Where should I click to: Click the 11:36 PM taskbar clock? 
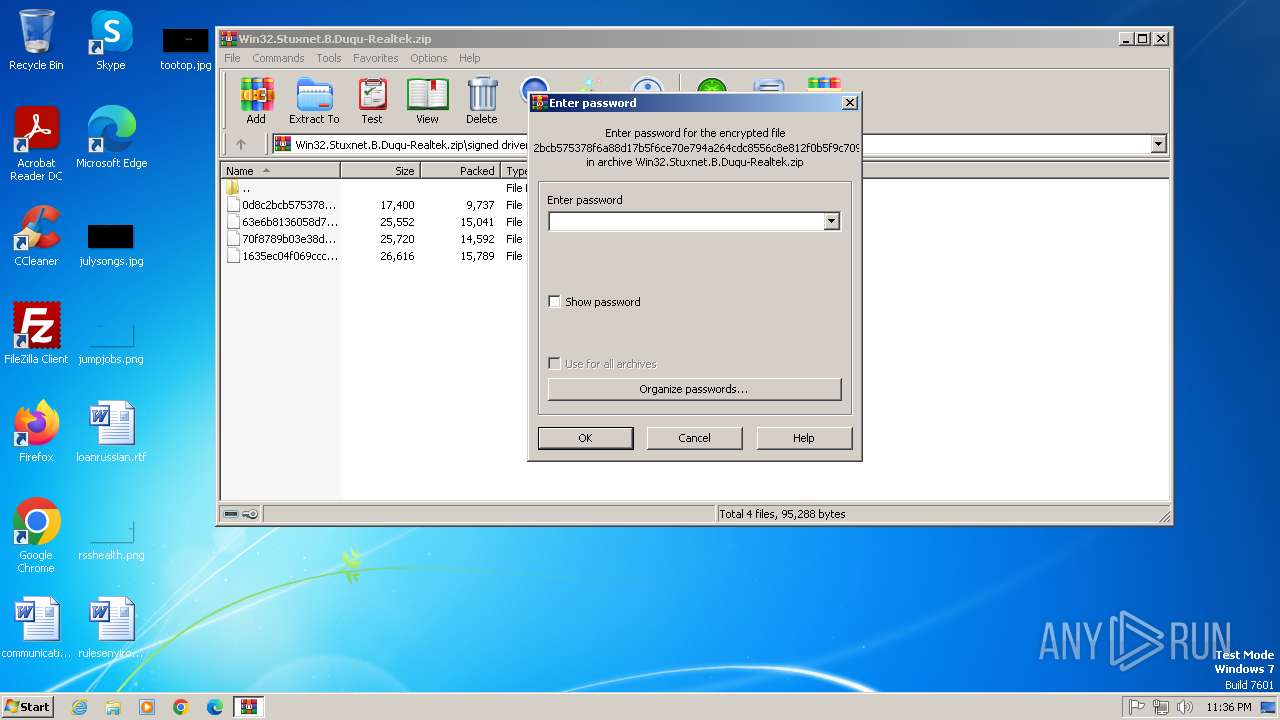click(1228, 707)
